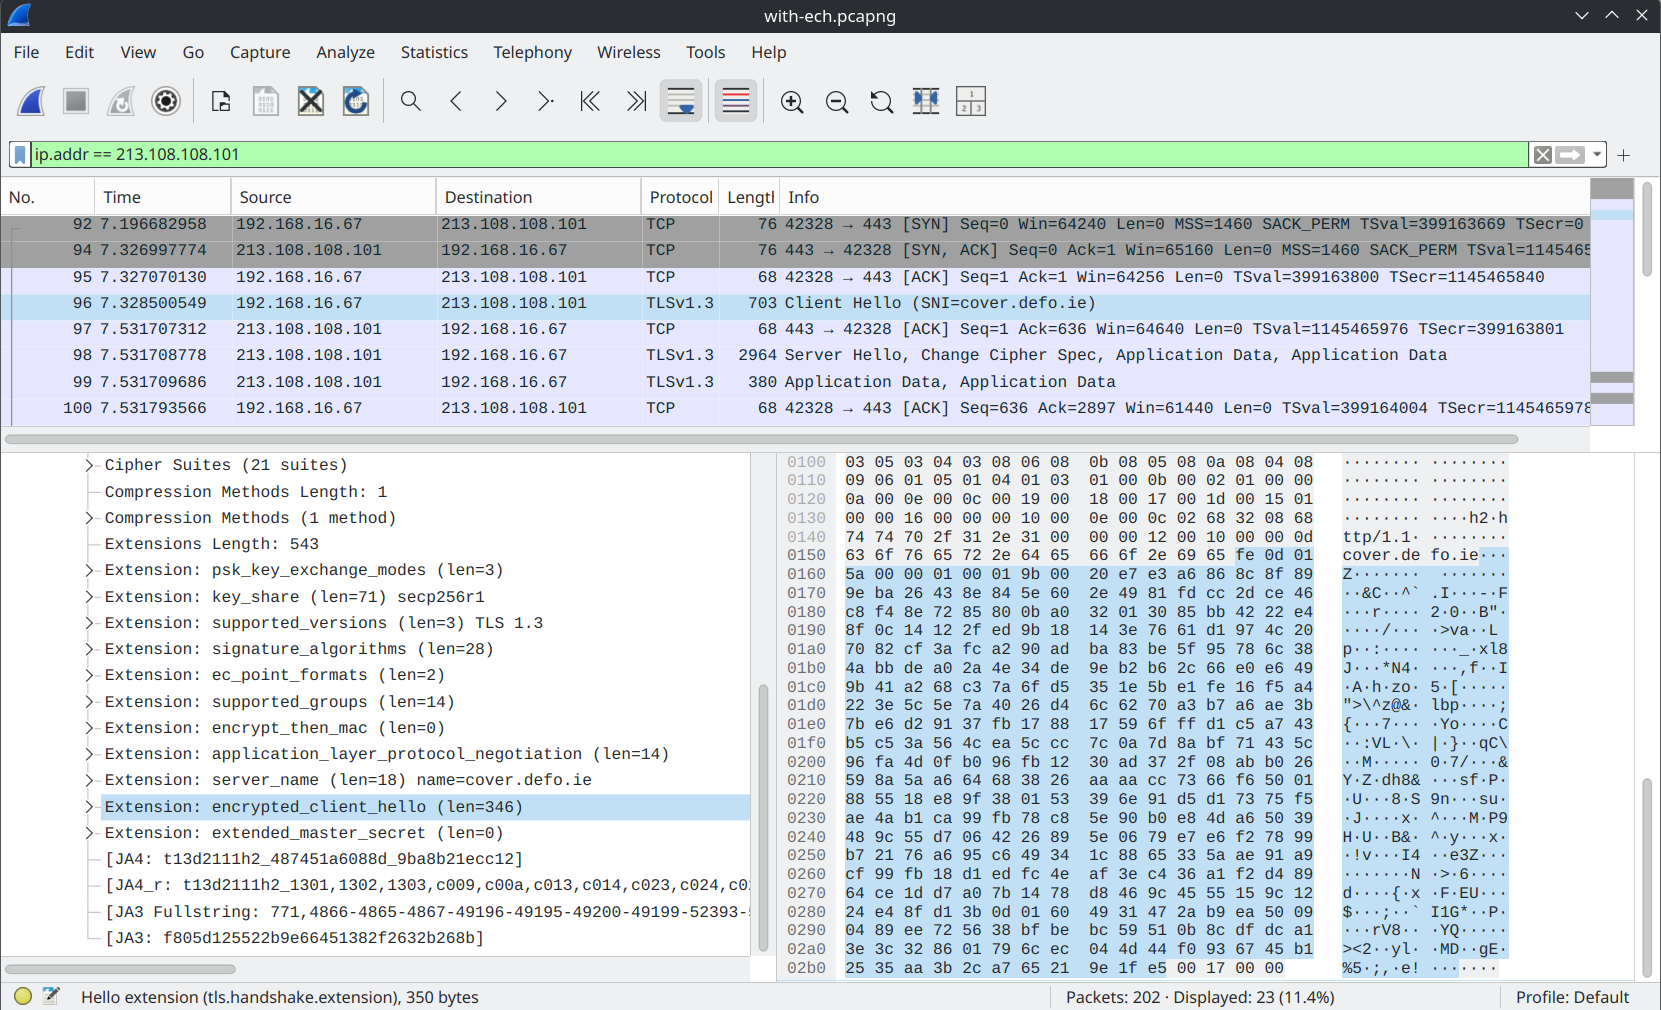The height and width of the screenshot is (1010, 1661).
Task: Open capture options with the gear icon
Action: (166, 101)
